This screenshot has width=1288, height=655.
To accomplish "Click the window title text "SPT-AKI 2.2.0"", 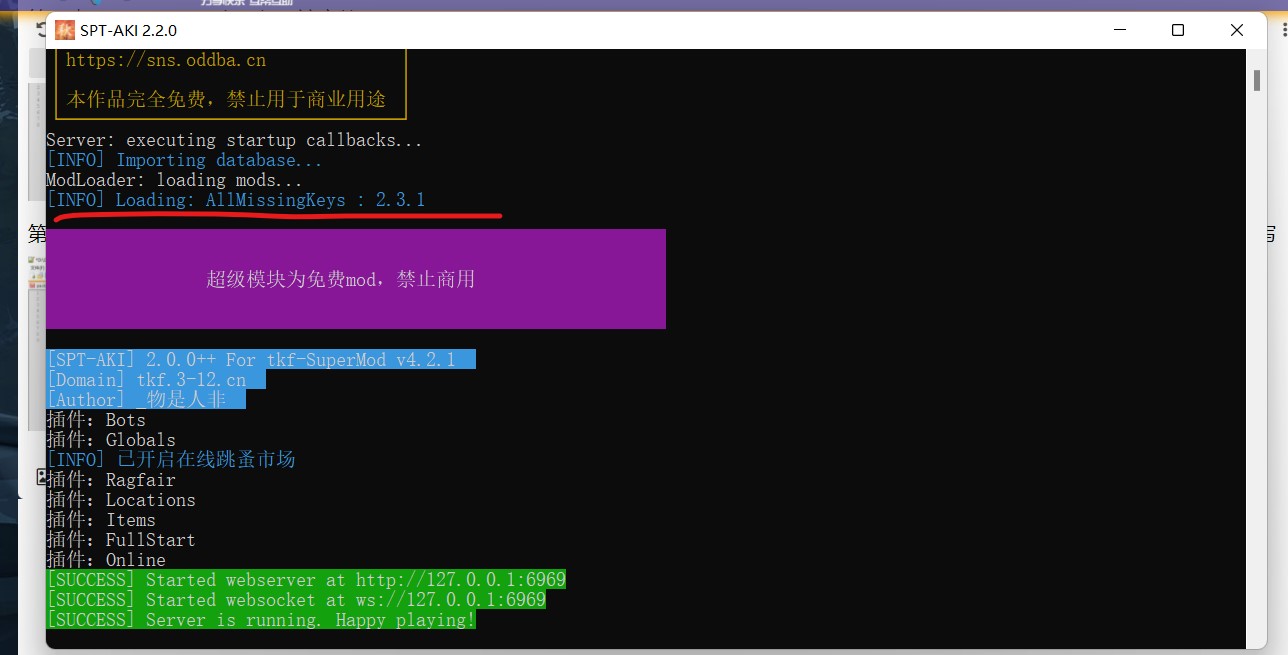I will click(x=129, y=31).
